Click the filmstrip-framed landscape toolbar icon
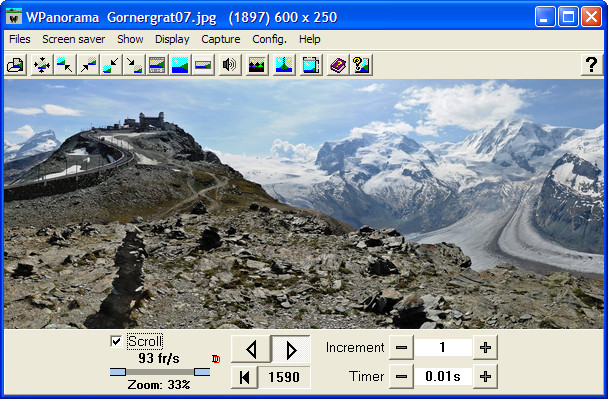The width and height of the screenshot is (608, 399). pos(157,65)
